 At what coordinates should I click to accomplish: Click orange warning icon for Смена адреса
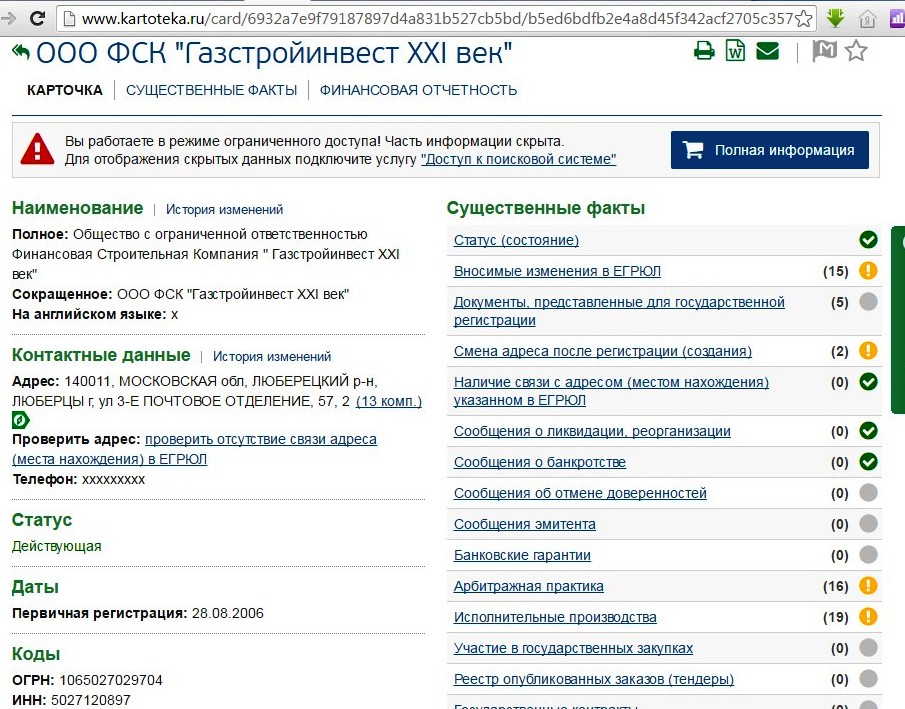coord(868,350)
